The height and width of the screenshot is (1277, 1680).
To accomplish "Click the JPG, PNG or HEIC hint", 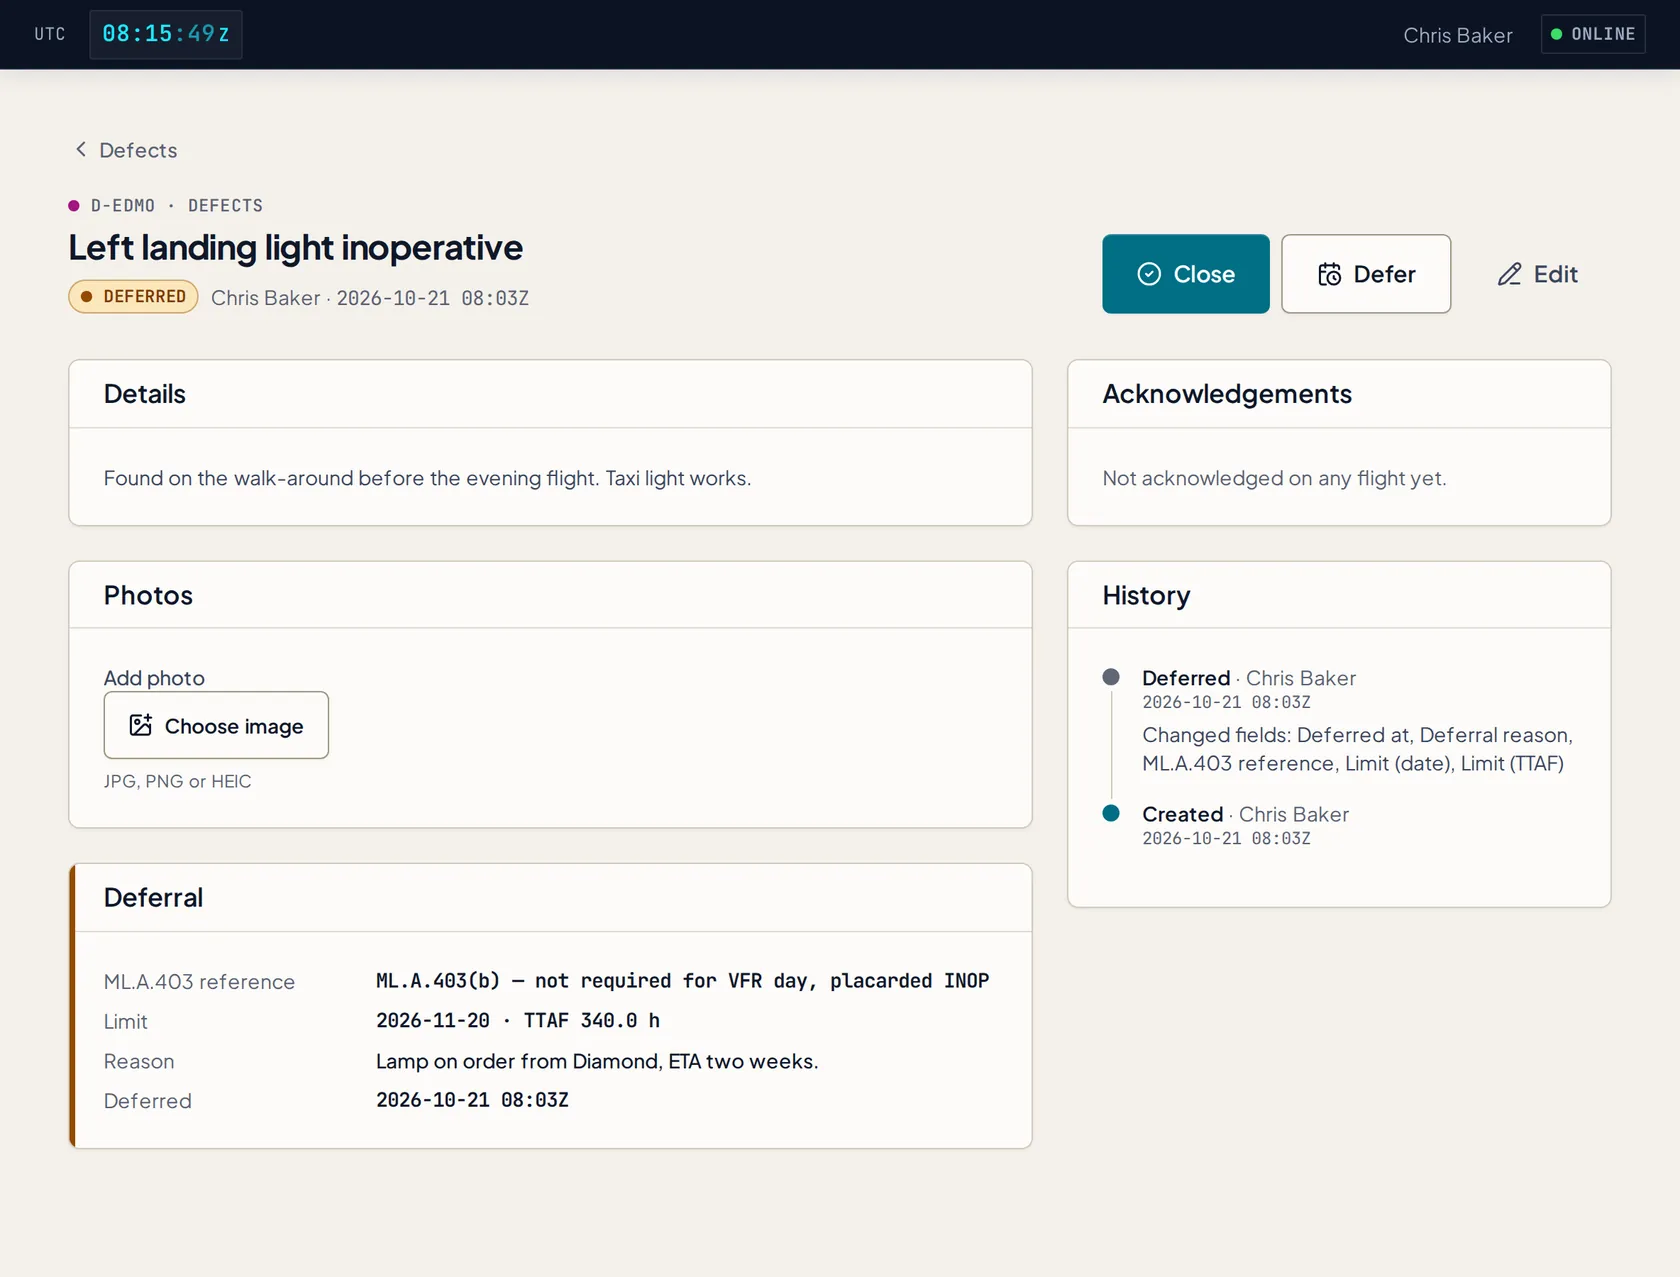I will [x=177, y=781].
